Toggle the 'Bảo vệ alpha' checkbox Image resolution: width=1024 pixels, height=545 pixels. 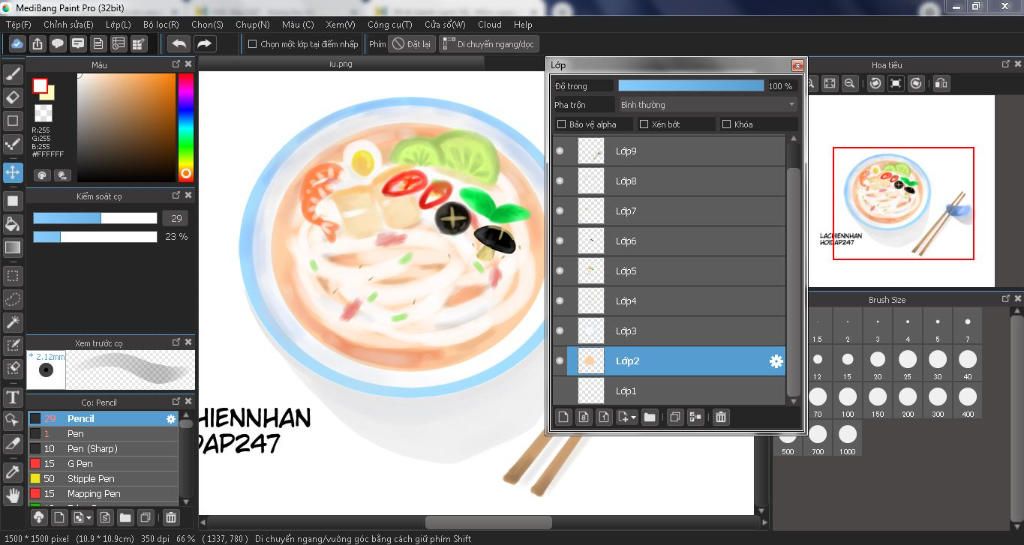[561, 124]
